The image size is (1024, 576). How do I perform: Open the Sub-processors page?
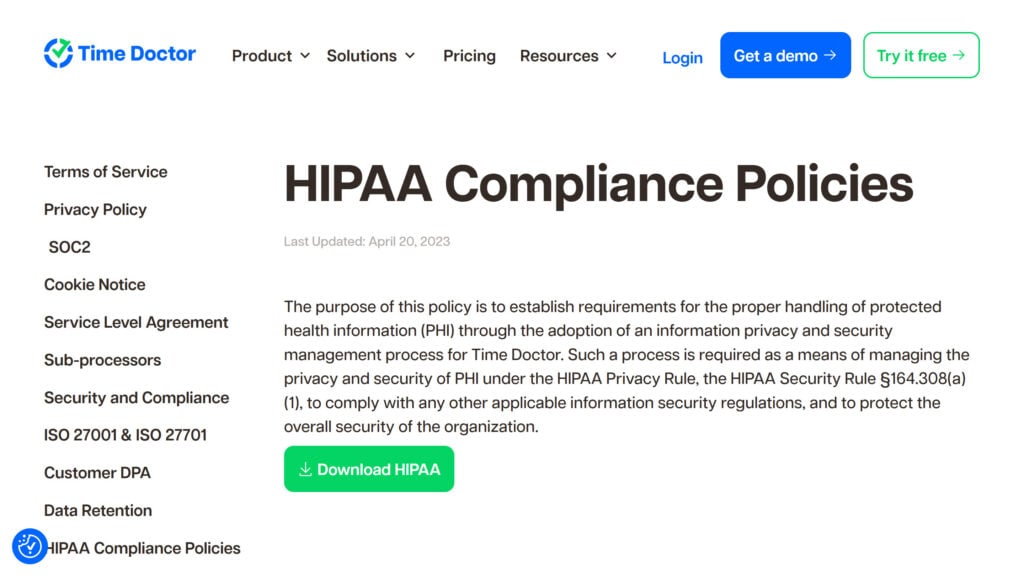[x=103, y=360]
